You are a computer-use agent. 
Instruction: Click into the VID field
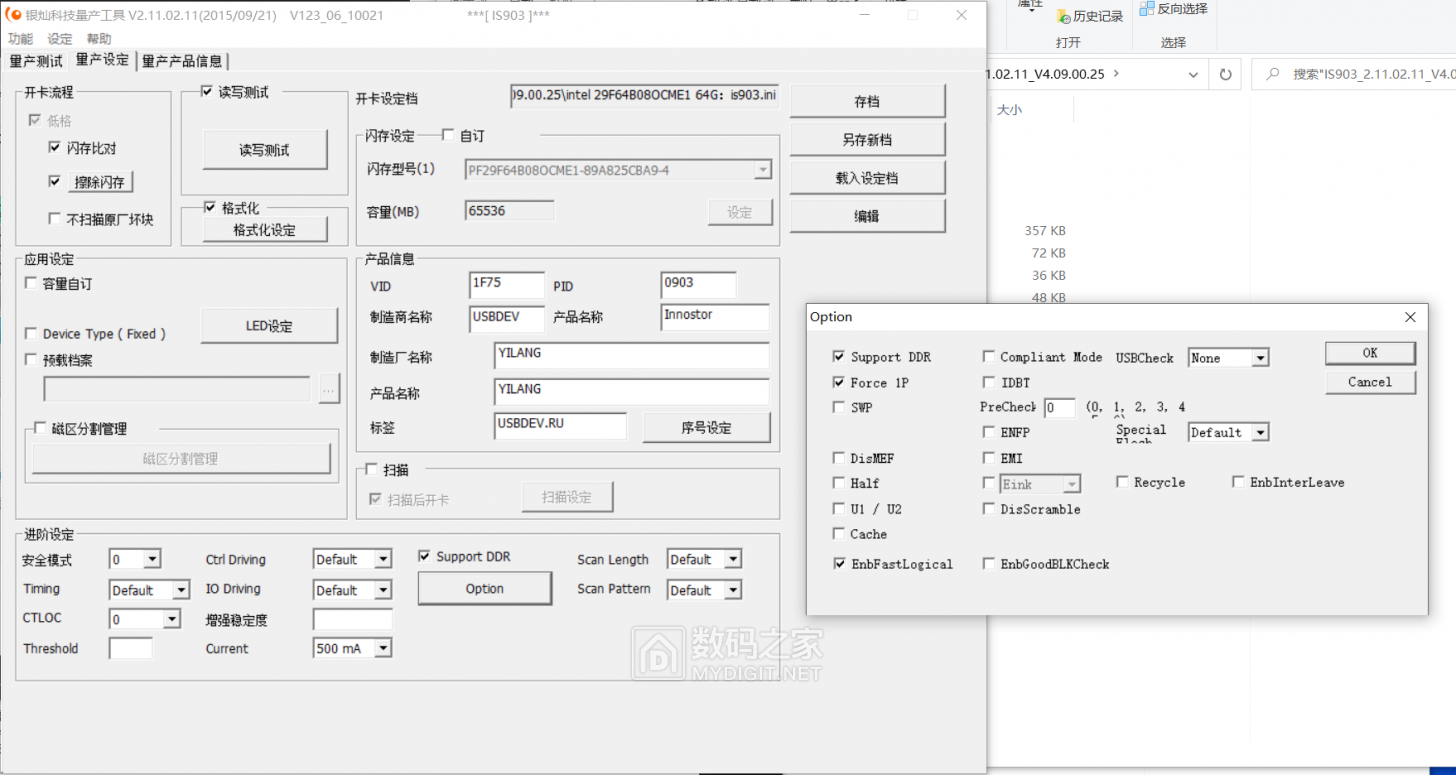pyautogui.click(x=507, y=285)
